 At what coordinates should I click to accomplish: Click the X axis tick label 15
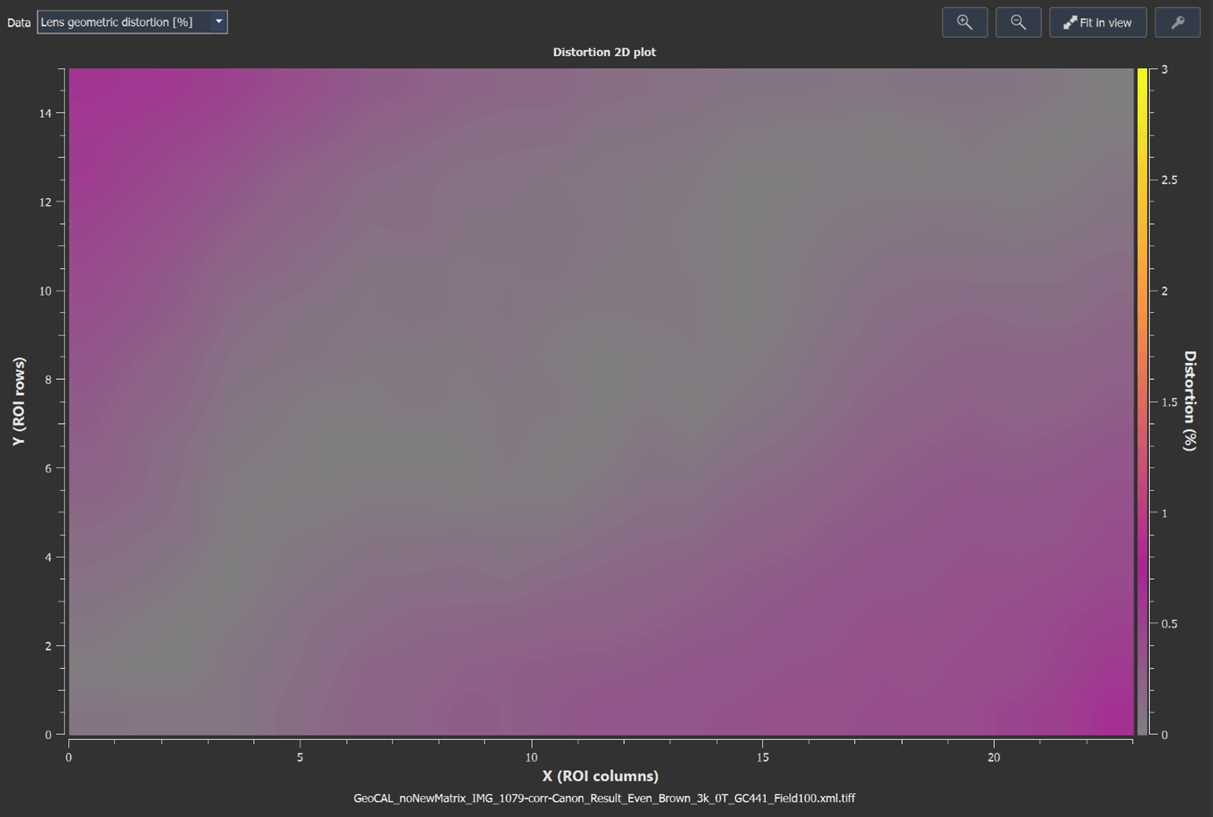pos(762,757)
